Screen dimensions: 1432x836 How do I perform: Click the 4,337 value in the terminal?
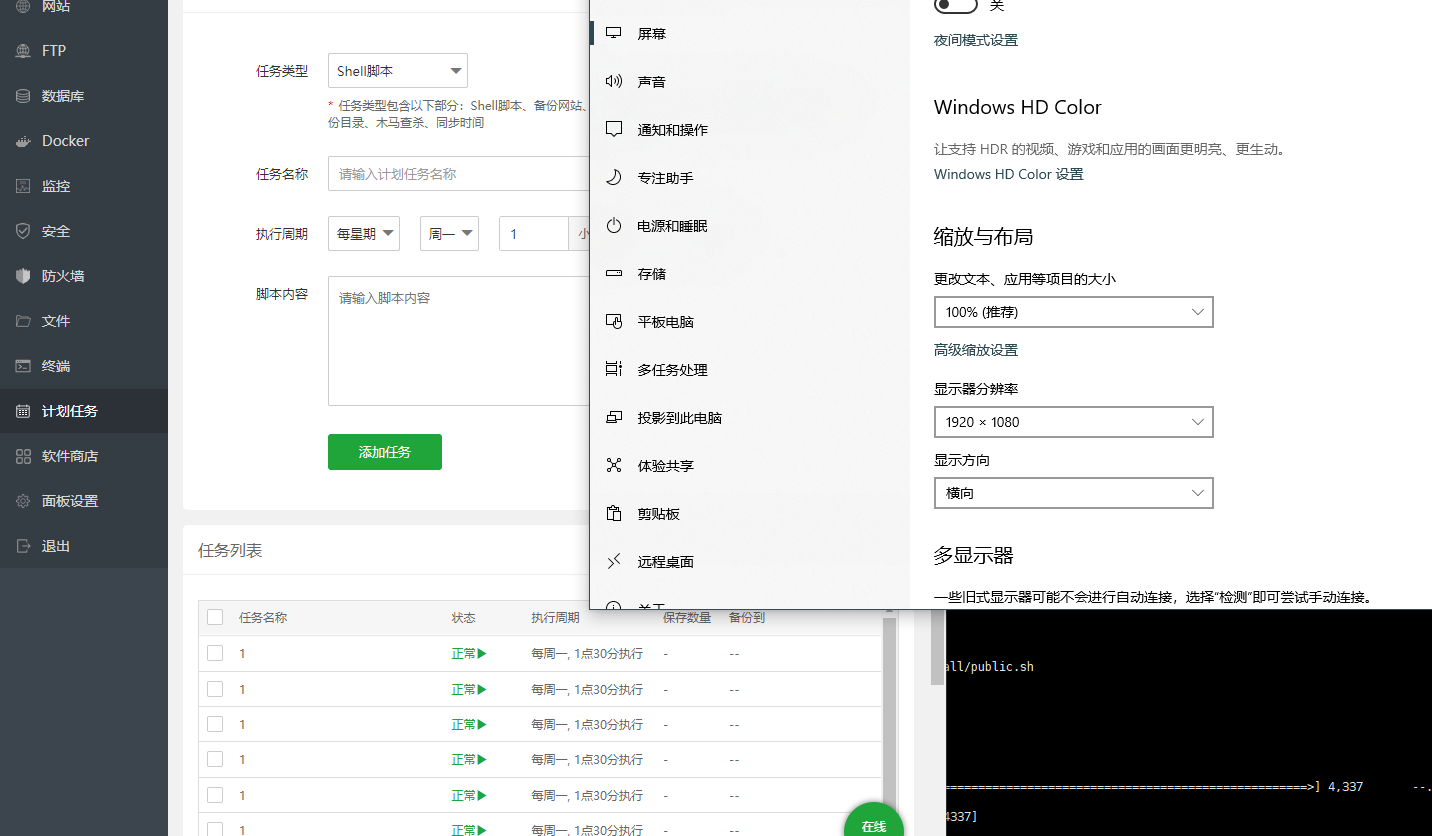tap(1346, 787)
